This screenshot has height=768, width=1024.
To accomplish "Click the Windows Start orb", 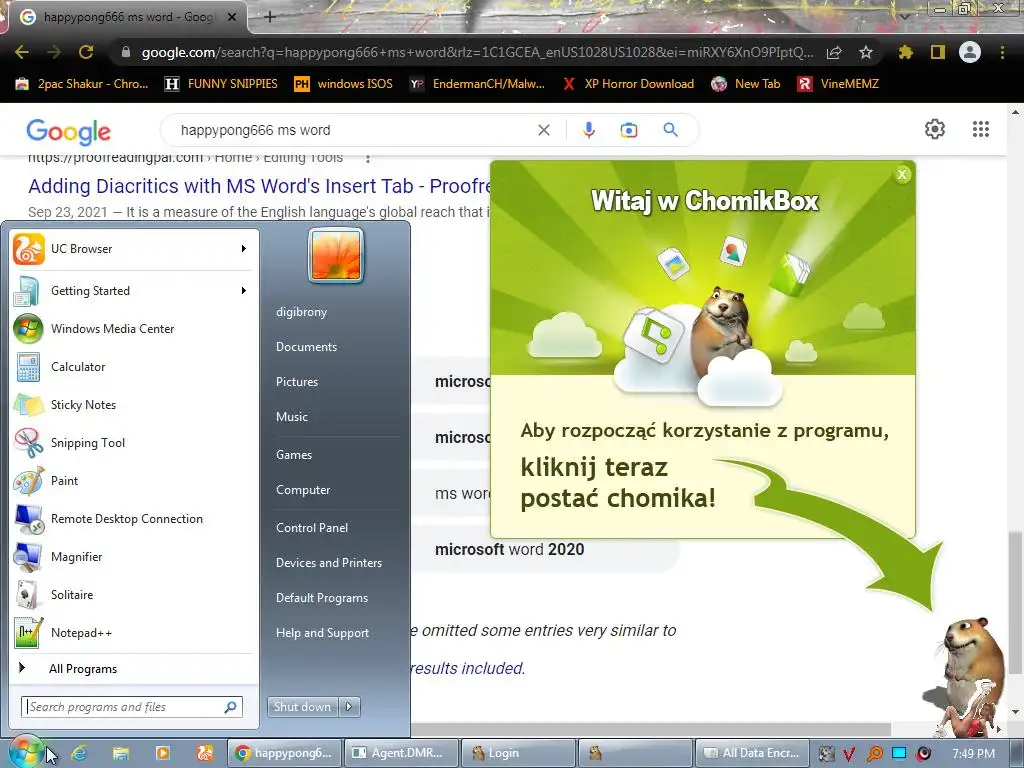I will [25, 752].
